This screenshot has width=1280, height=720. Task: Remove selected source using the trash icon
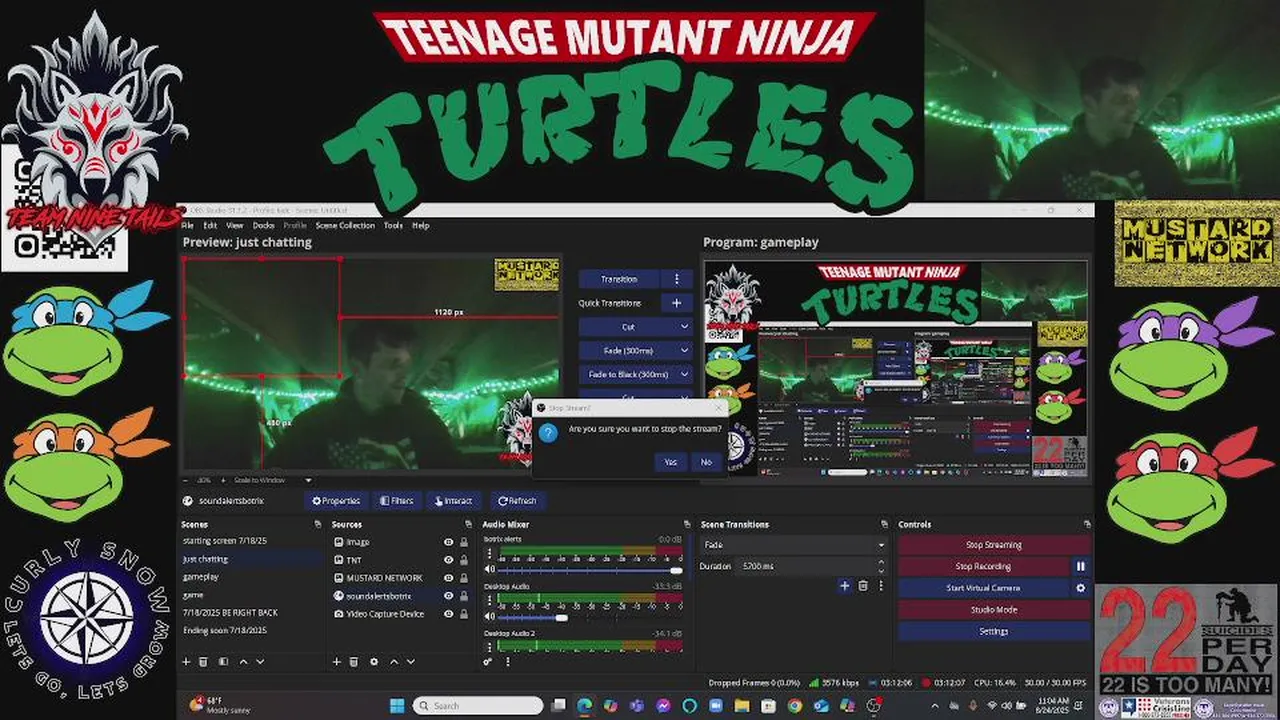(354, 662)
